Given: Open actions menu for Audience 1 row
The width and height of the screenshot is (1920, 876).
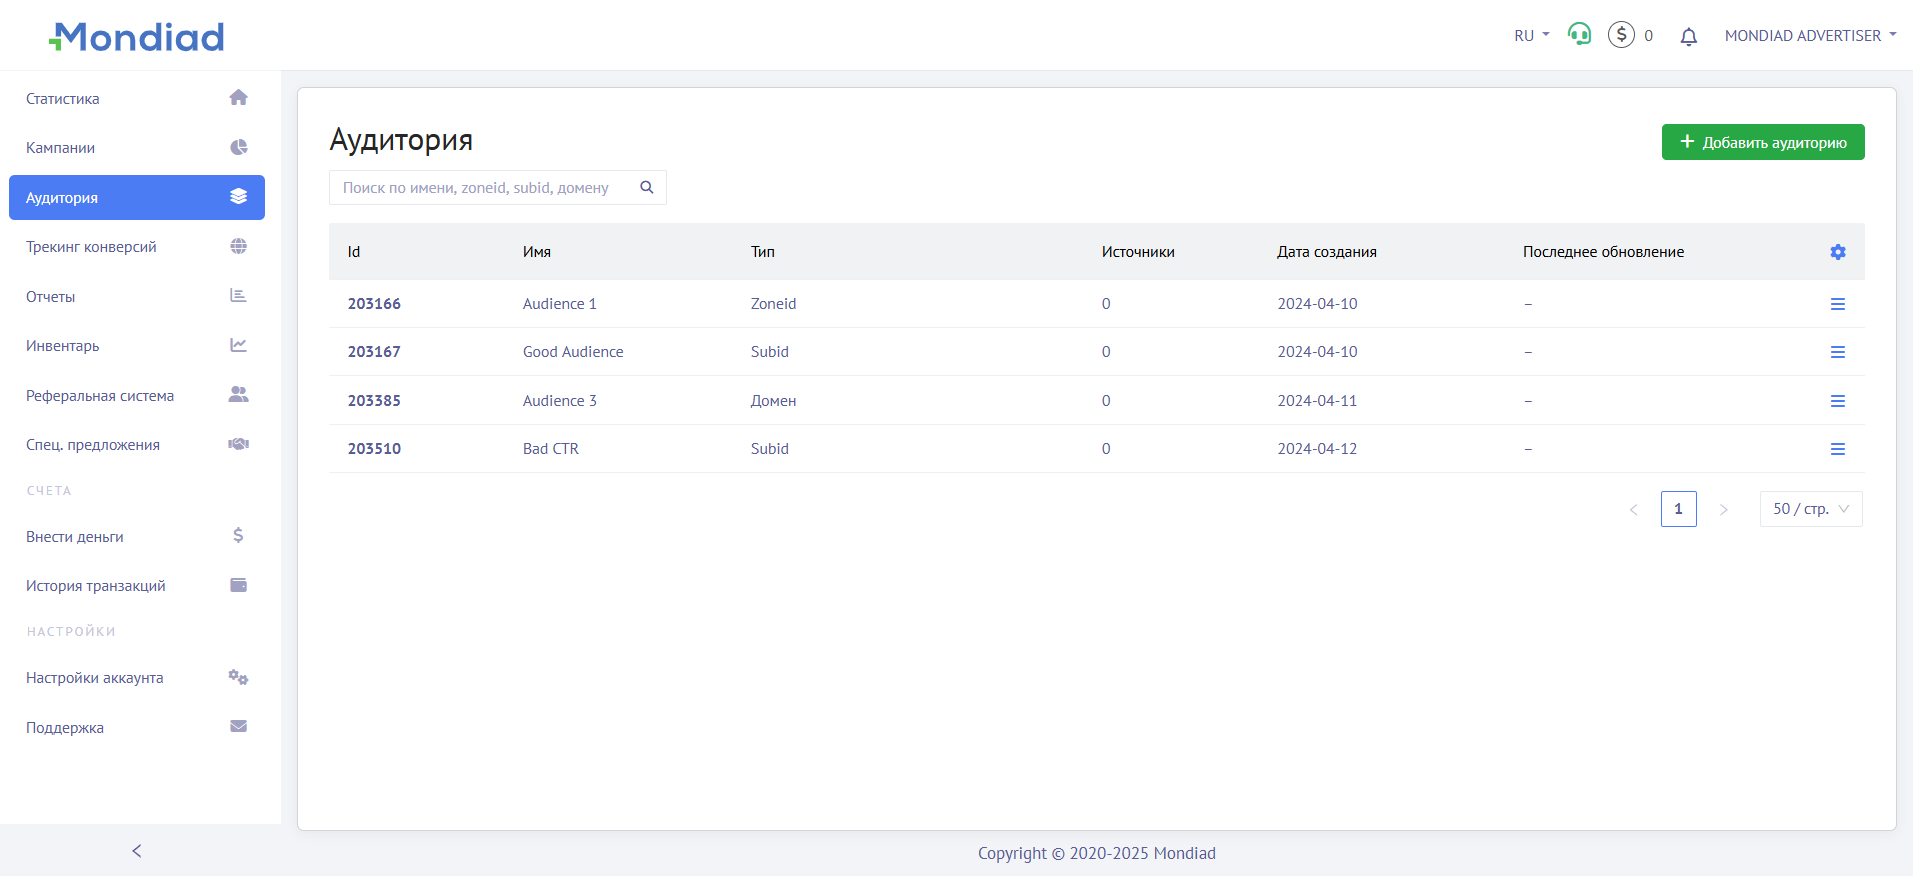Looking at the screenshot, I should pyautogui.click(x=1837, y=304).
